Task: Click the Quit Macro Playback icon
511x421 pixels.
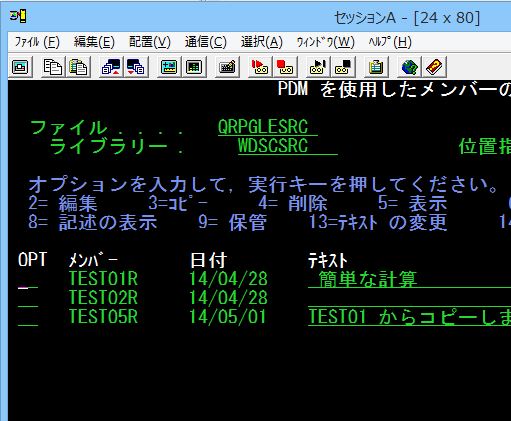Action: coord(343,67)
